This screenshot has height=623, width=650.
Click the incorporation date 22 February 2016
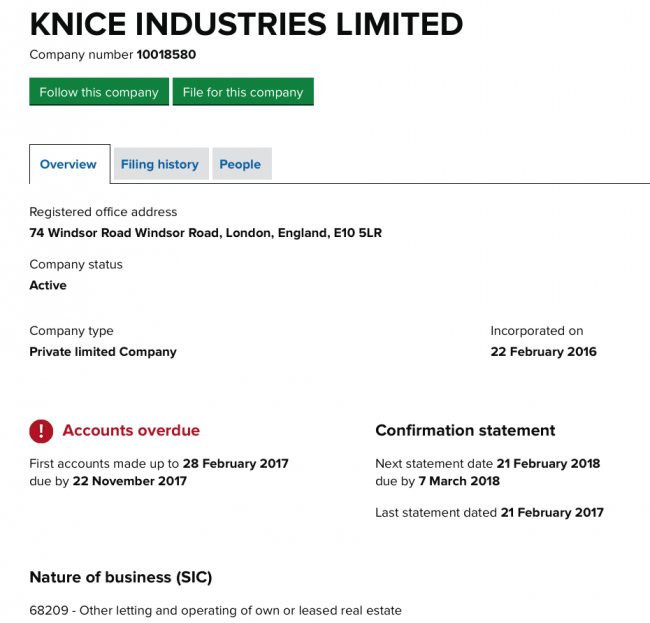pos(543,351)
